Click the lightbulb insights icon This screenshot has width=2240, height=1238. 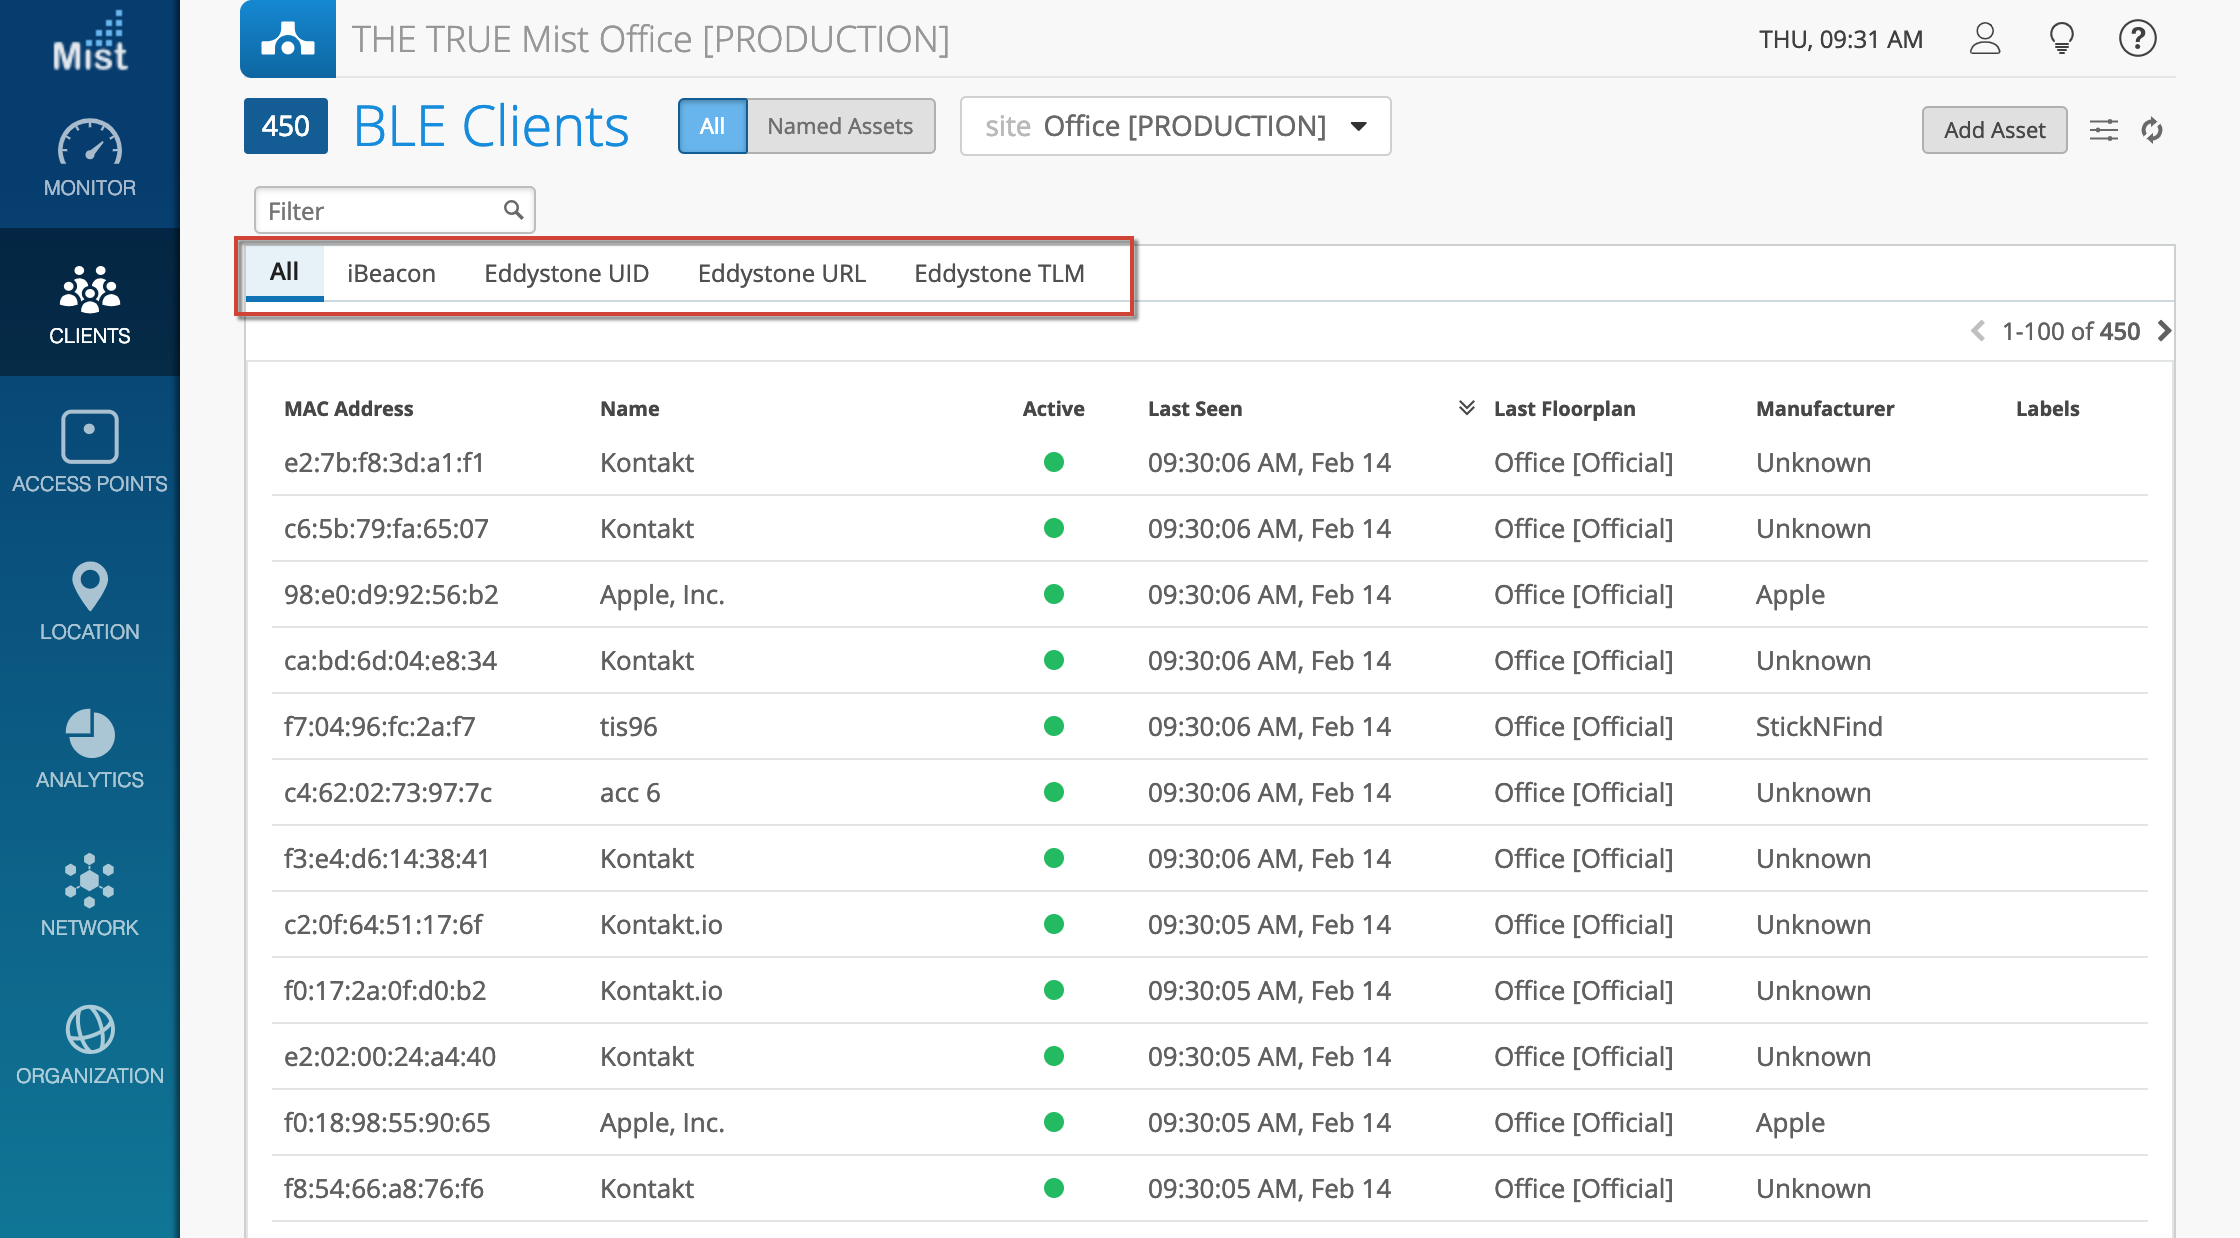[x=2061, y=39]
